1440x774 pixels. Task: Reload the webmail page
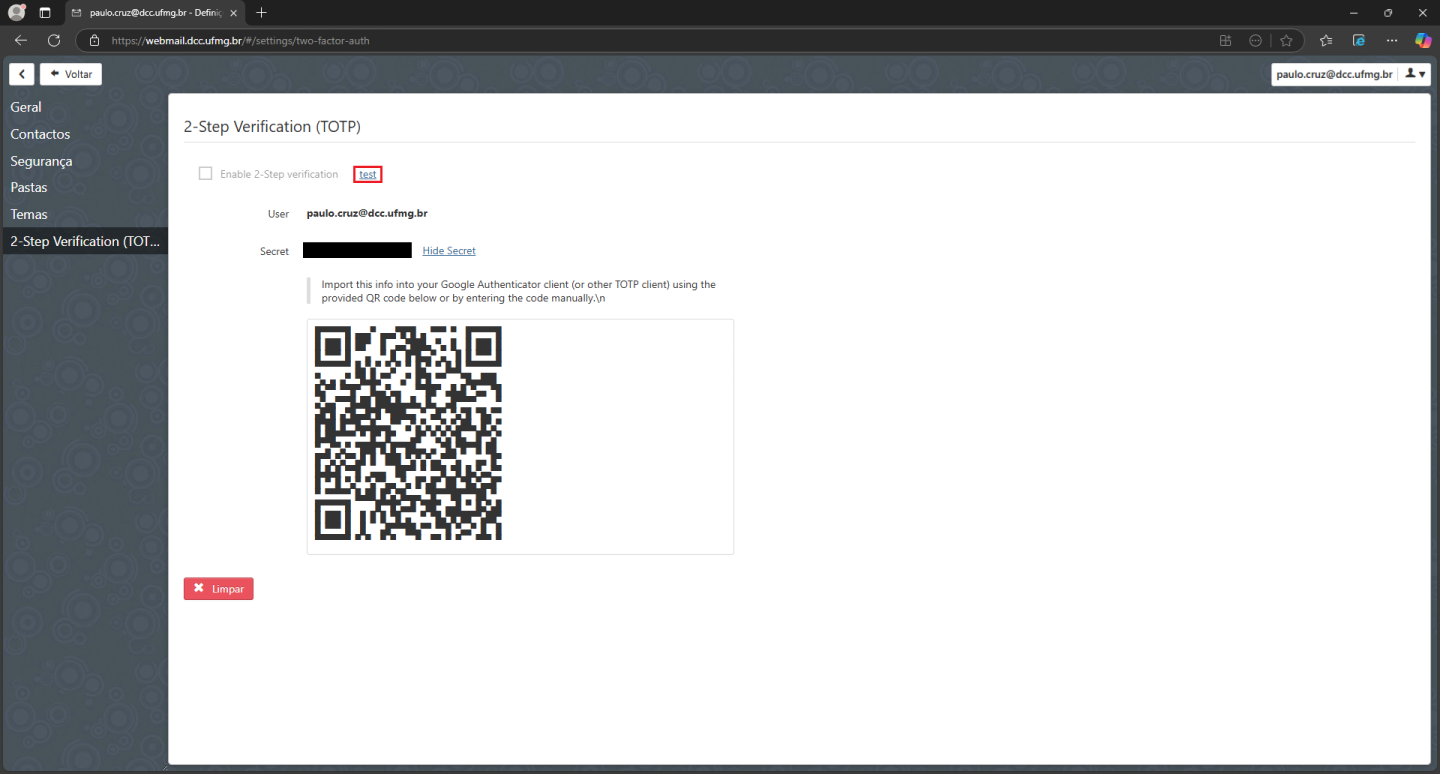pos(54,41)
